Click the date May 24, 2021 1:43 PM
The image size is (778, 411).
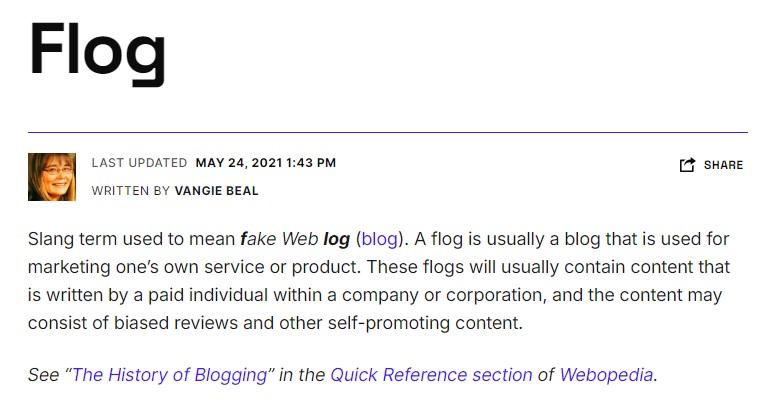[266, 163]
